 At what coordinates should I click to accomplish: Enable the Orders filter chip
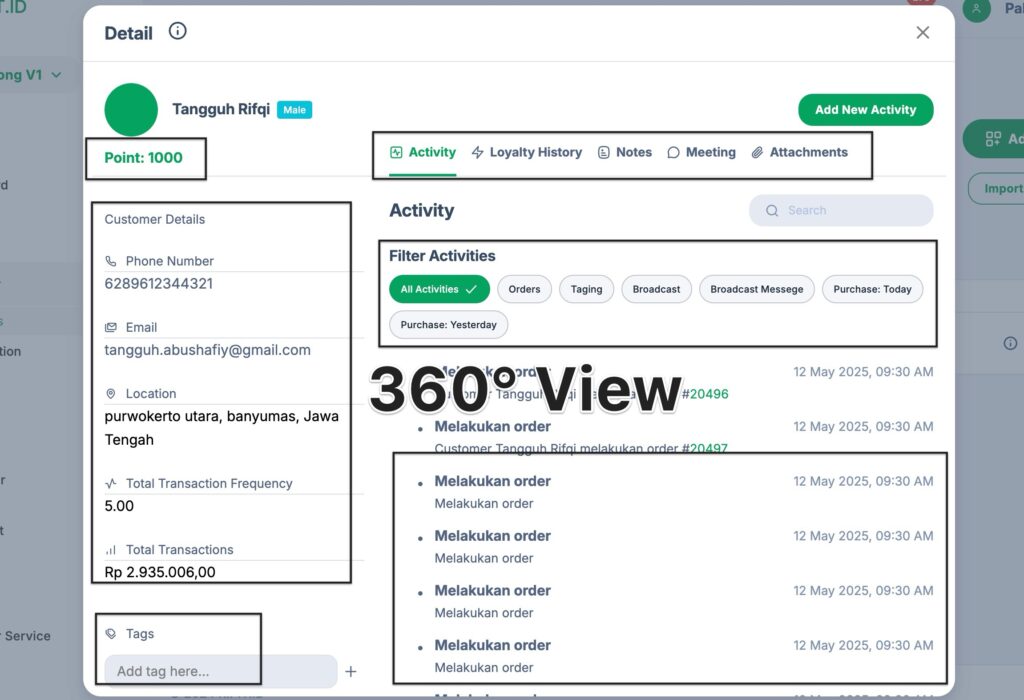pos(524,290)
